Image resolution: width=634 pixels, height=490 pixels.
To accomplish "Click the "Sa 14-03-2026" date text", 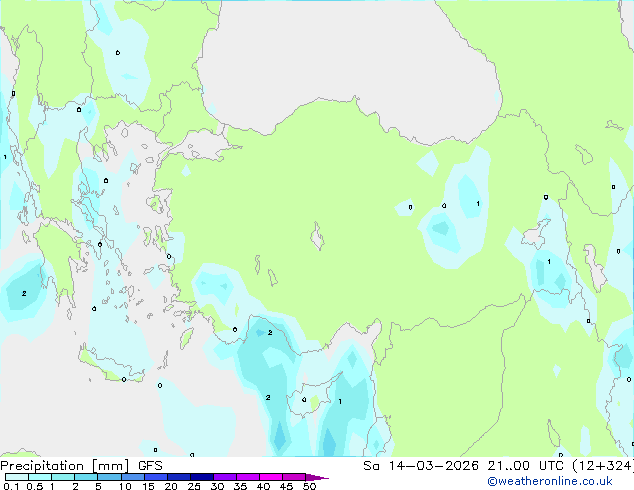I will point(421,466).
